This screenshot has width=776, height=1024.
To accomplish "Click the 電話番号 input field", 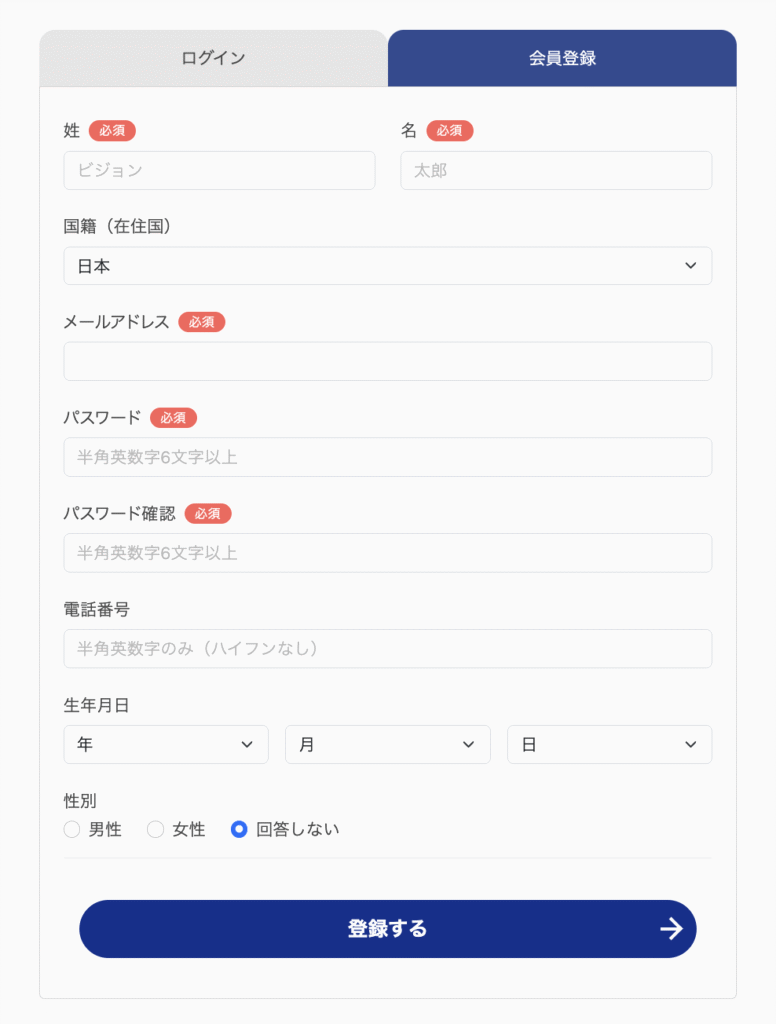I will point(387,648).
